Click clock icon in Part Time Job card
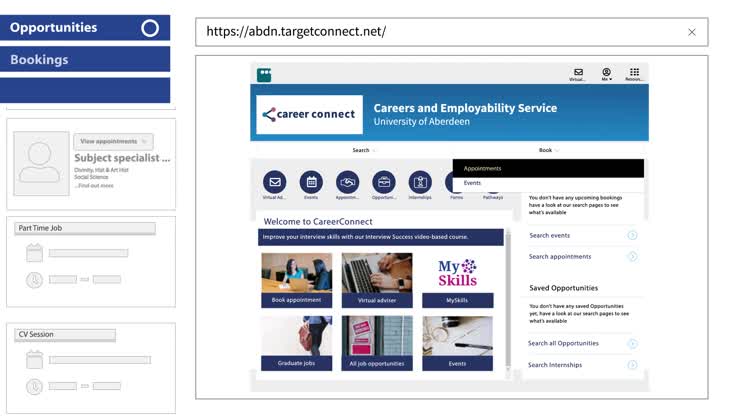The image size is (740, 416). (34, 280)
